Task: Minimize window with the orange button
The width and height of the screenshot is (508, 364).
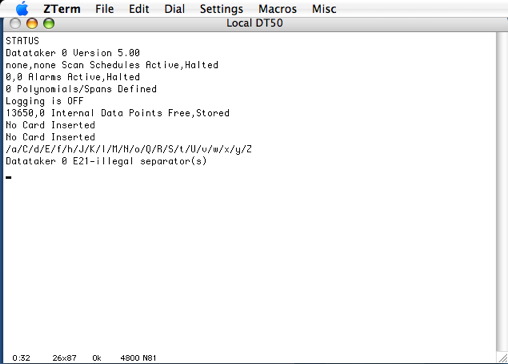Action: point(32,23)
